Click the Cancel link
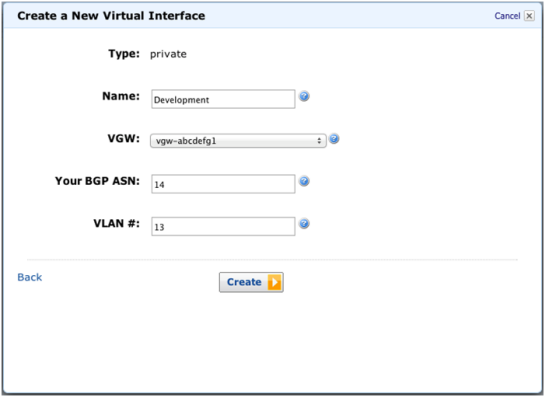This screenshot has height=397, width=545. coord(507,16)
